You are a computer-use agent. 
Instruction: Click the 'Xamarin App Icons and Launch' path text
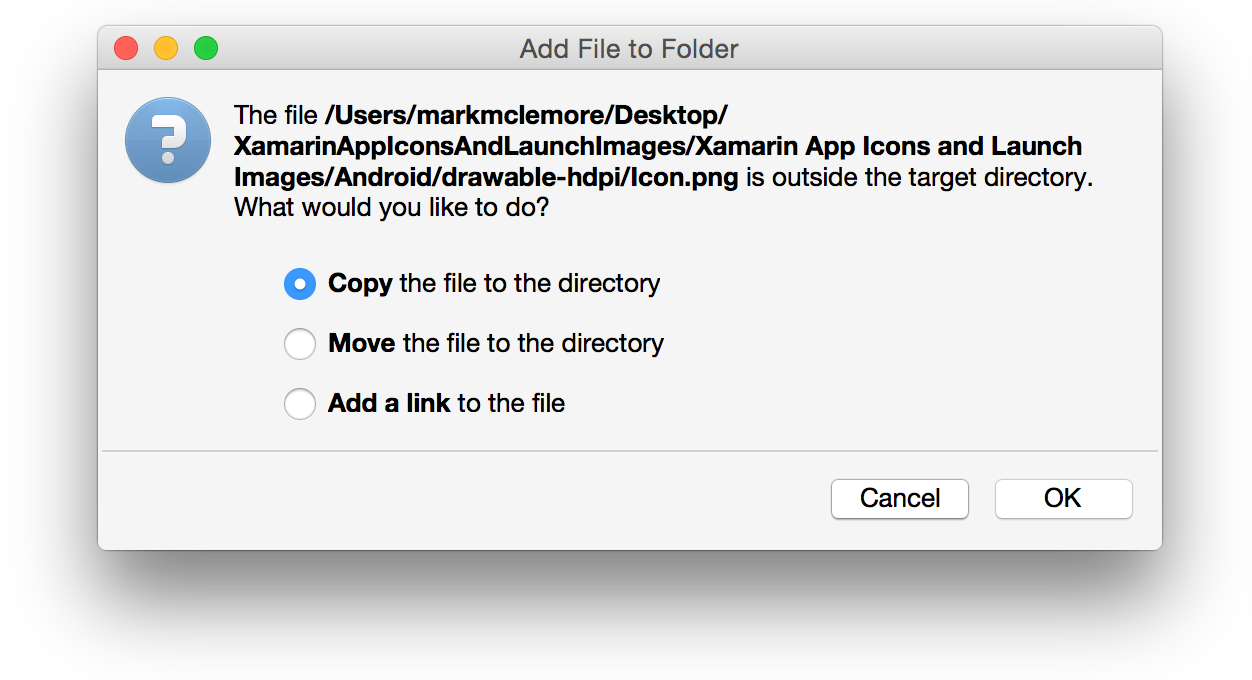(x=888, y=146)
